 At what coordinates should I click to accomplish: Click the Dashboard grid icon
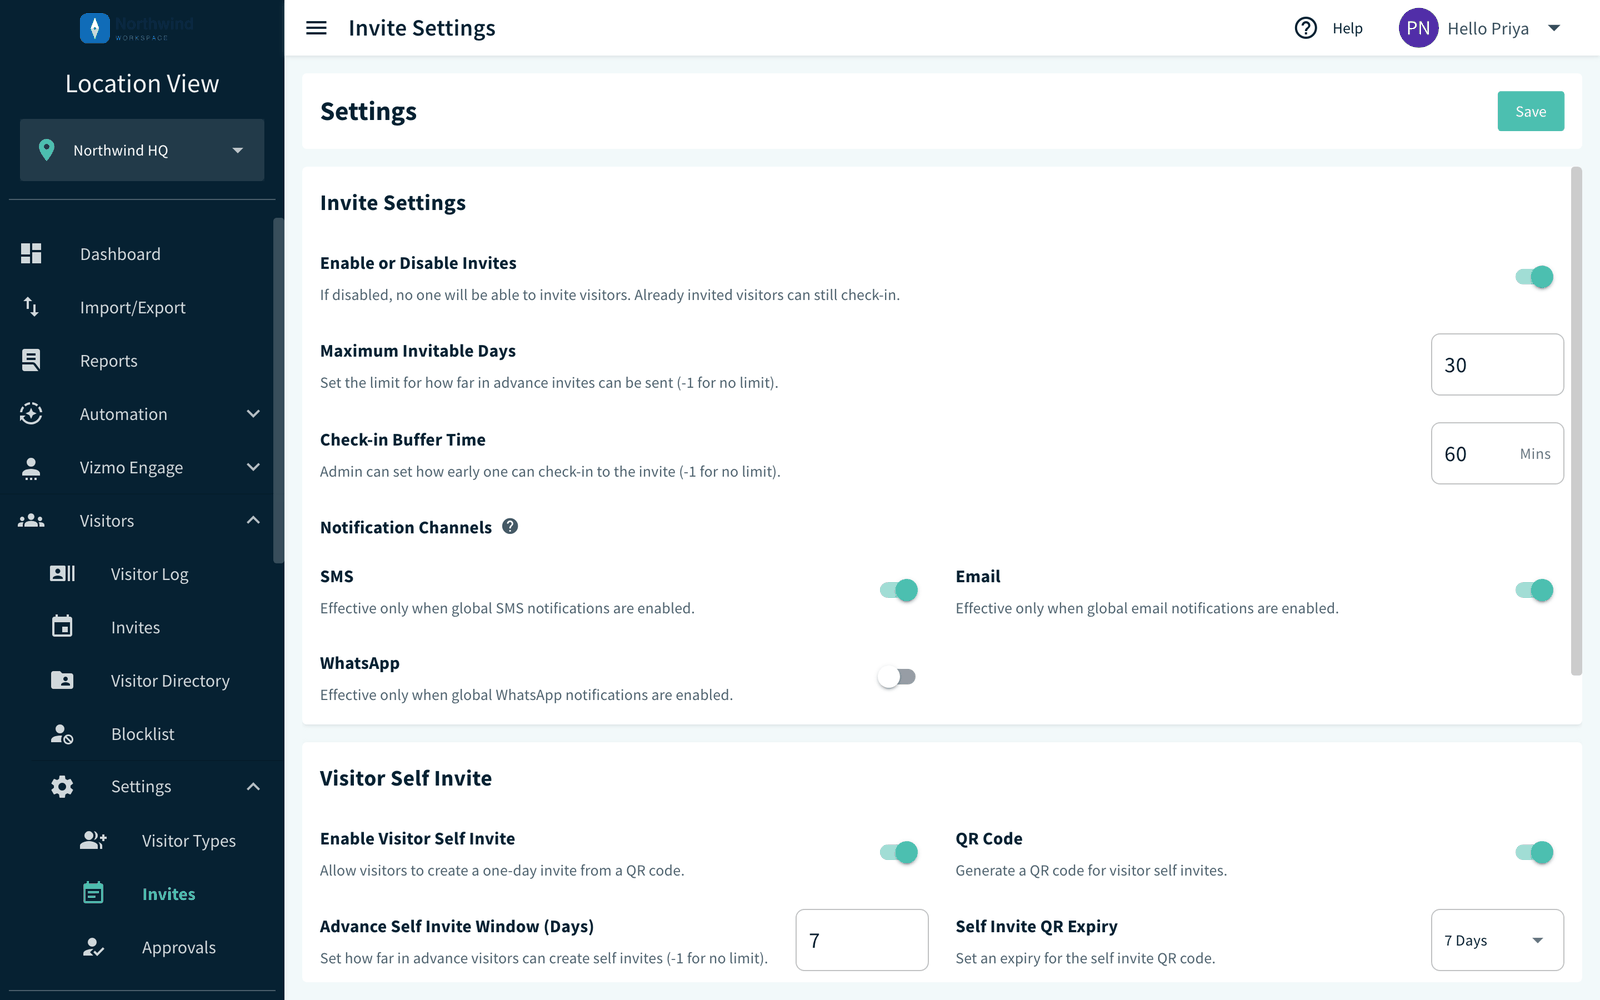[x=31, y=254]
